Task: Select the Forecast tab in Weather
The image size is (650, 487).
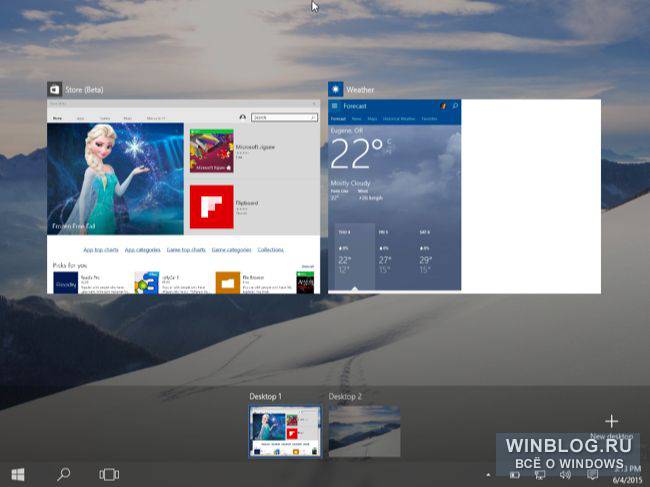Action: tap(338, 119)
